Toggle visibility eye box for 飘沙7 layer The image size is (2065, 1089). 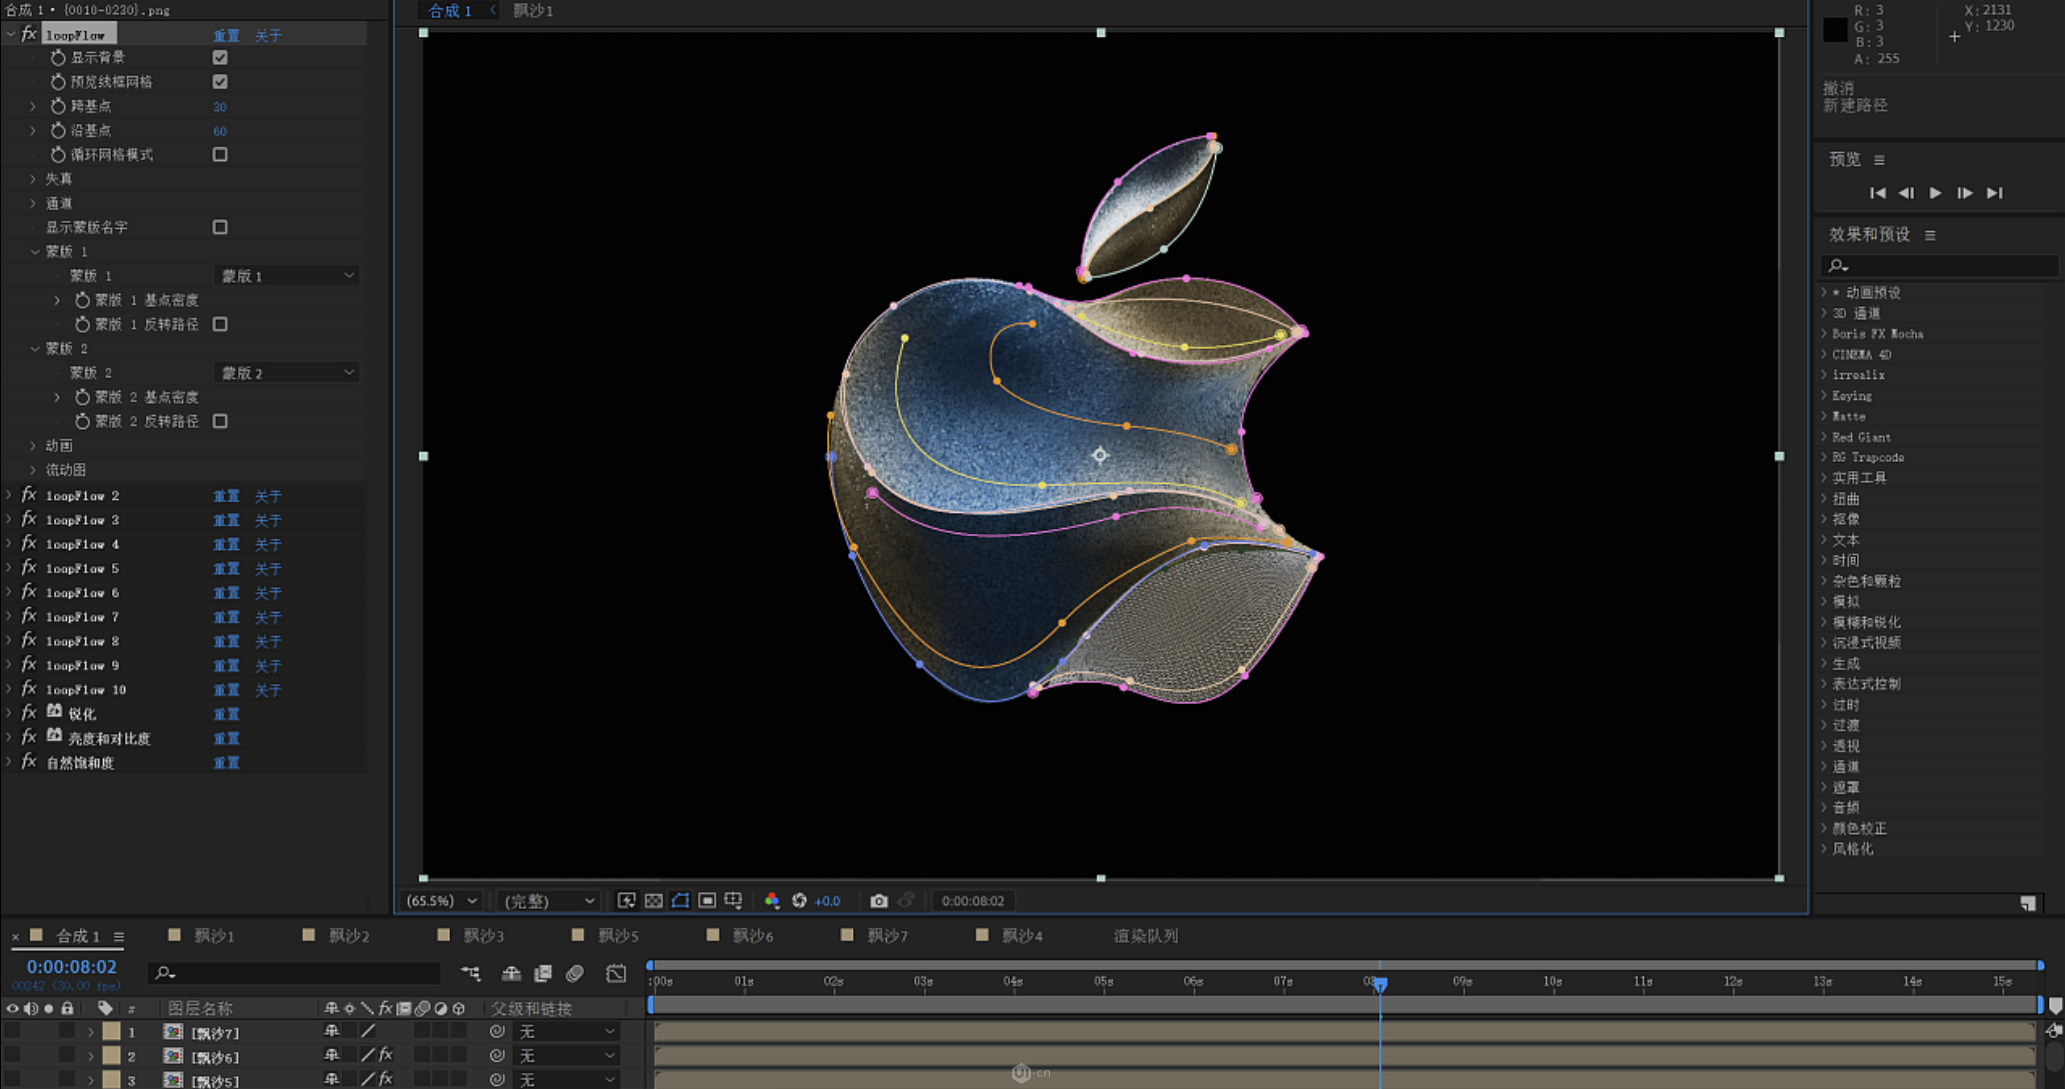(x=12, y=1031)
